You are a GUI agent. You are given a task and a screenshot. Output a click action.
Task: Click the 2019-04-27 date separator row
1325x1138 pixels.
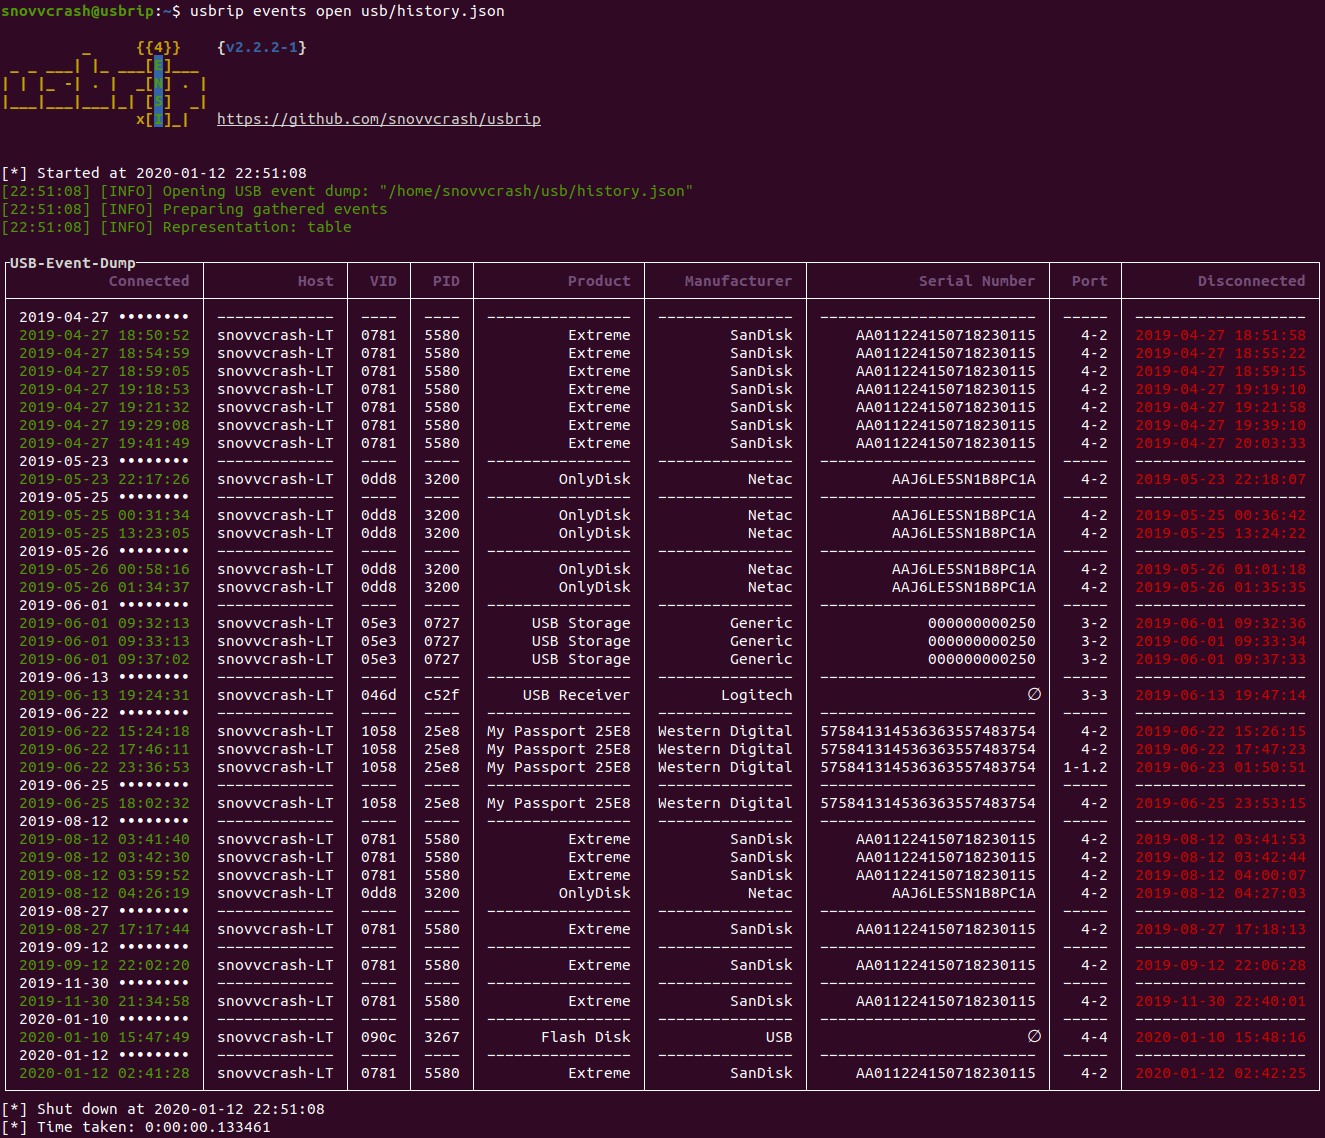104,317
